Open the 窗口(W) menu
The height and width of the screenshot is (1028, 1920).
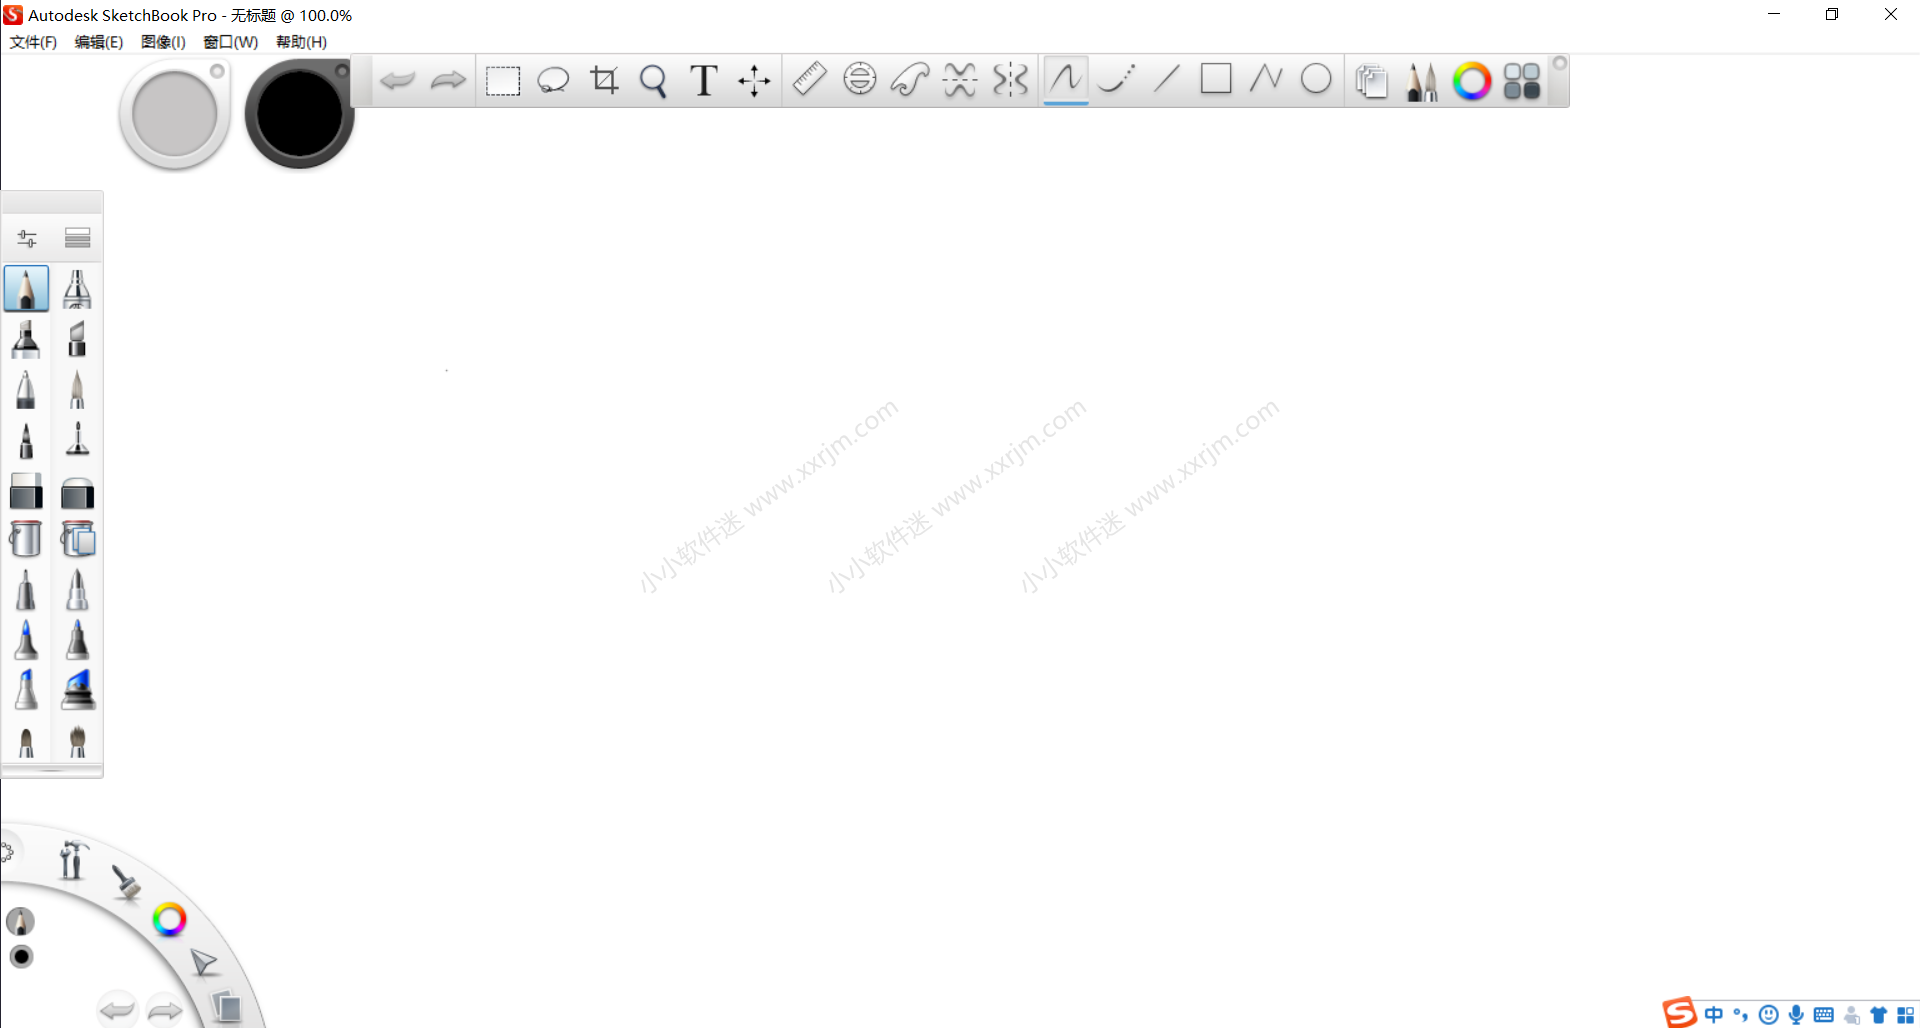[x=230, y=42]
